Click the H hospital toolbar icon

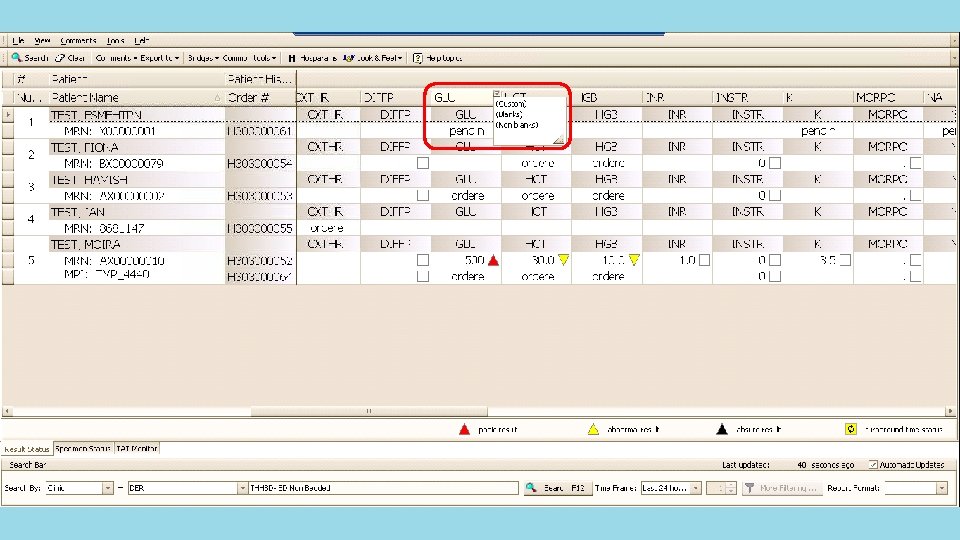pyautogui.click(x=291, y=58)
